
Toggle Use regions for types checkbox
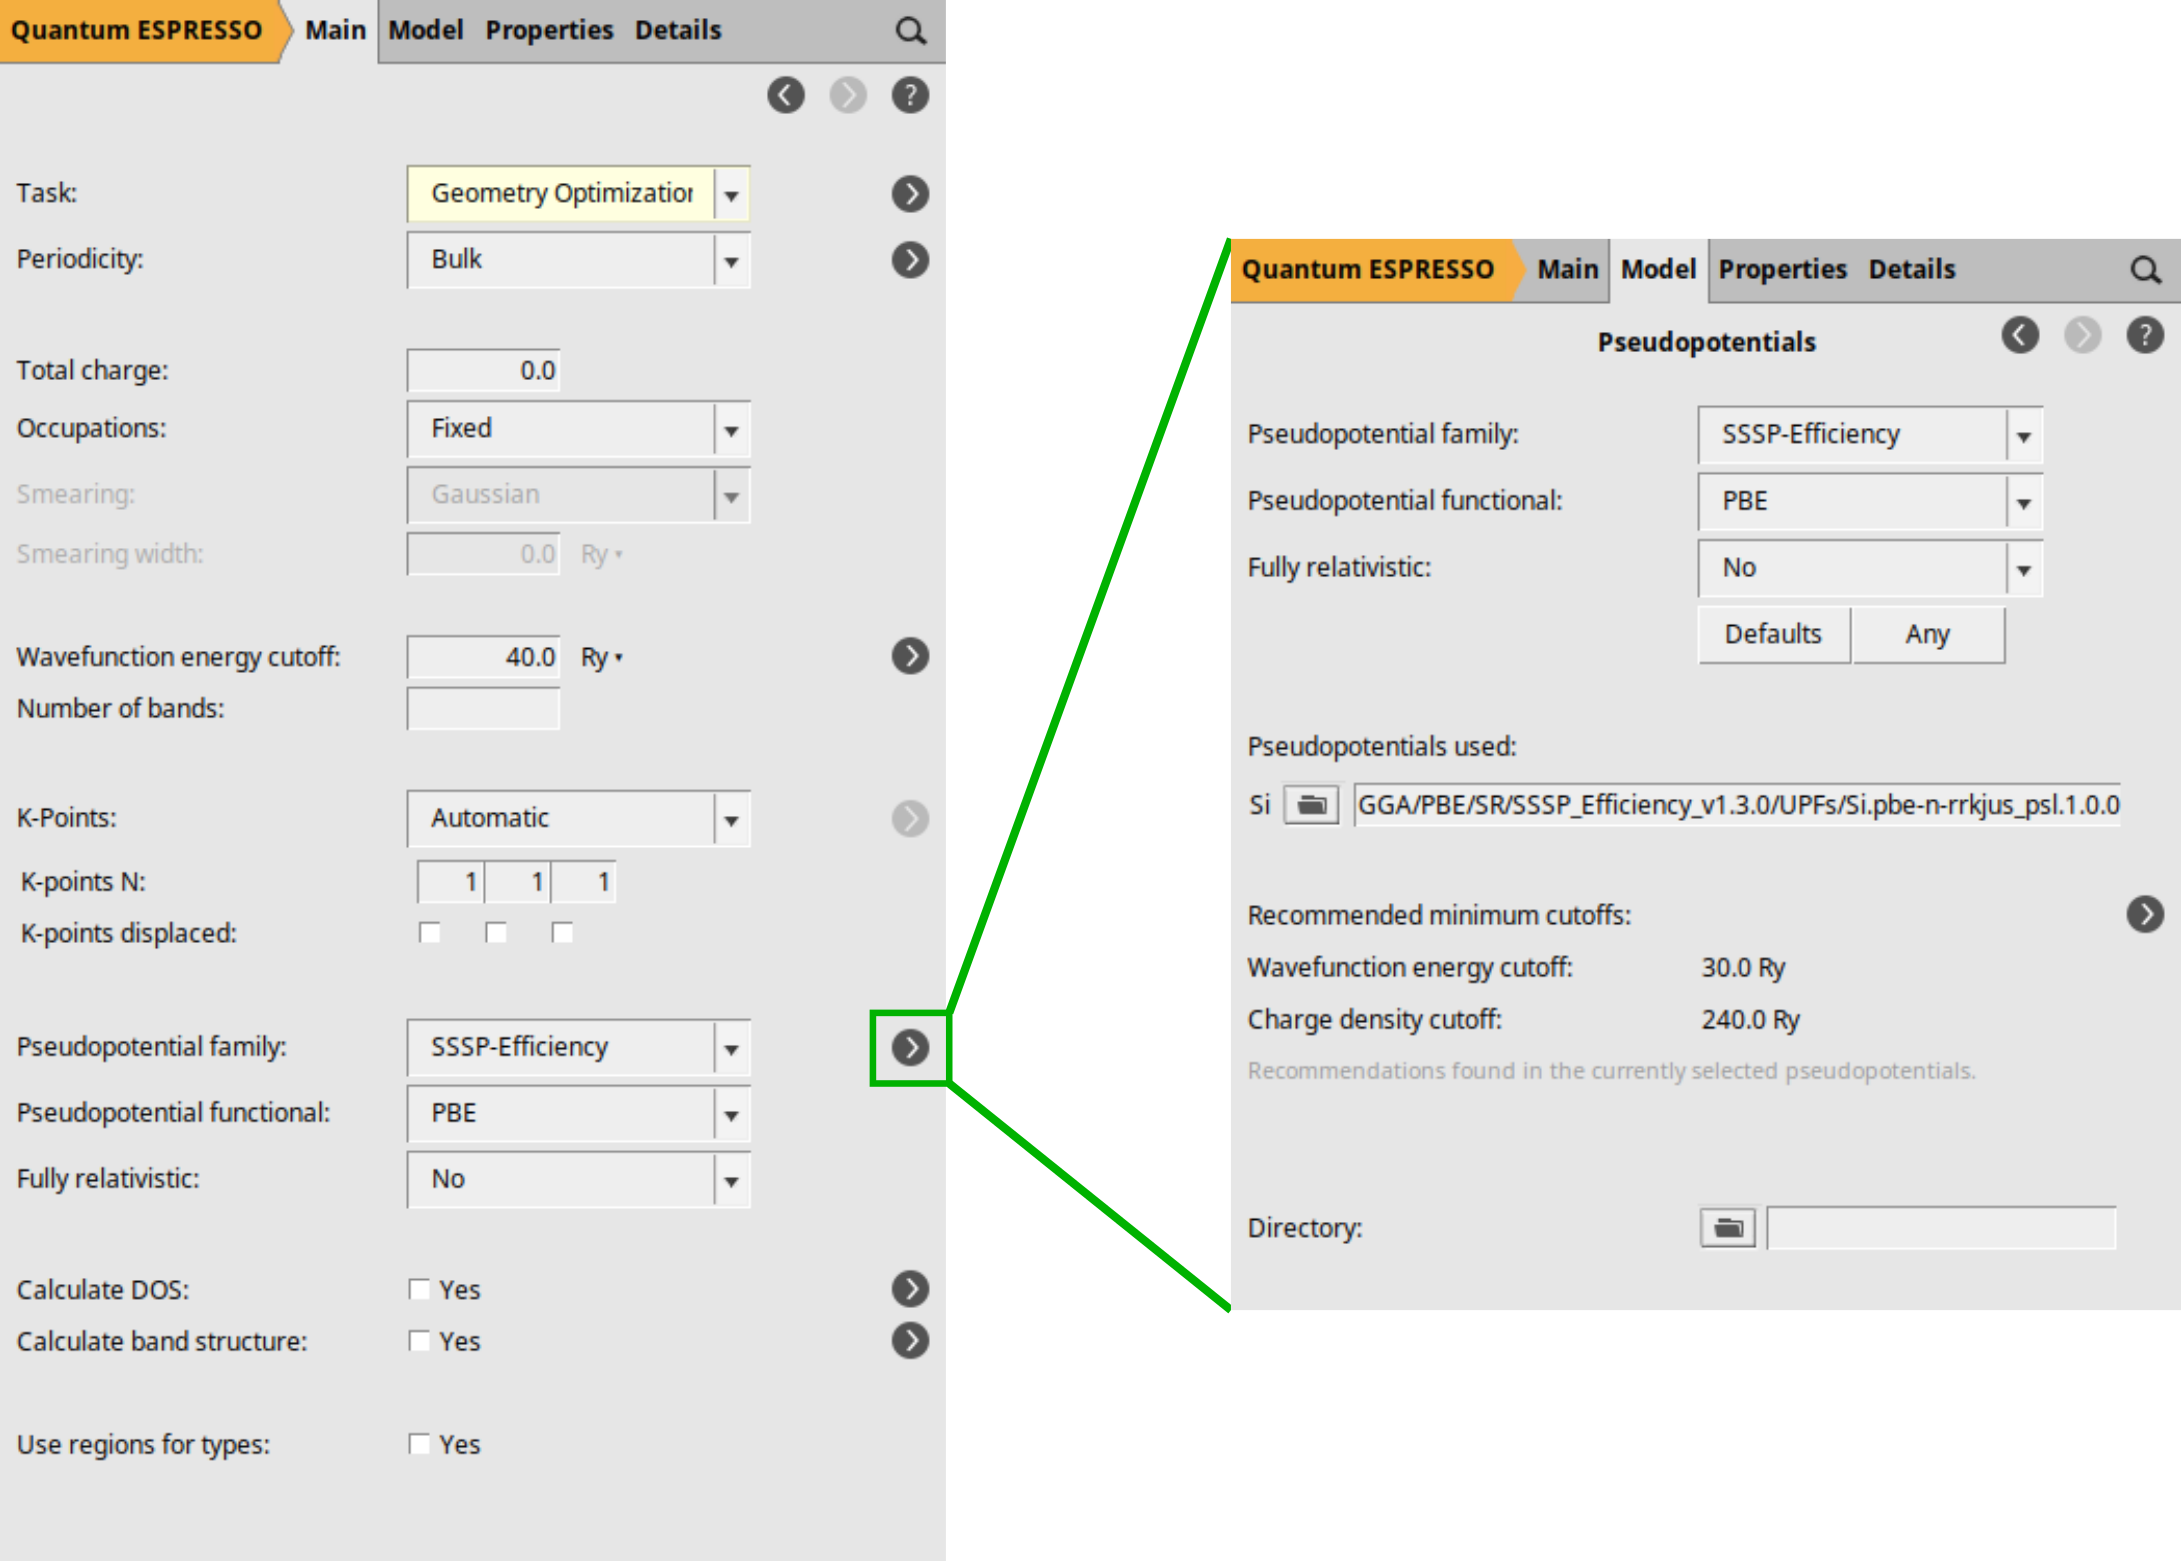[x=419, y=1444]
